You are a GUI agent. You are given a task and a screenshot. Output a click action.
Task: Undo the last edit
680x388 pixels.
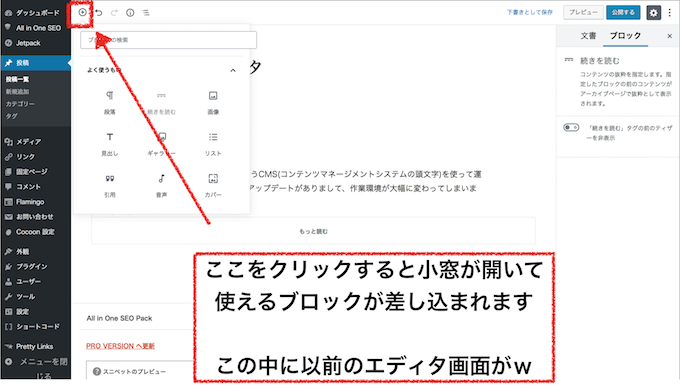coord(99,13)
